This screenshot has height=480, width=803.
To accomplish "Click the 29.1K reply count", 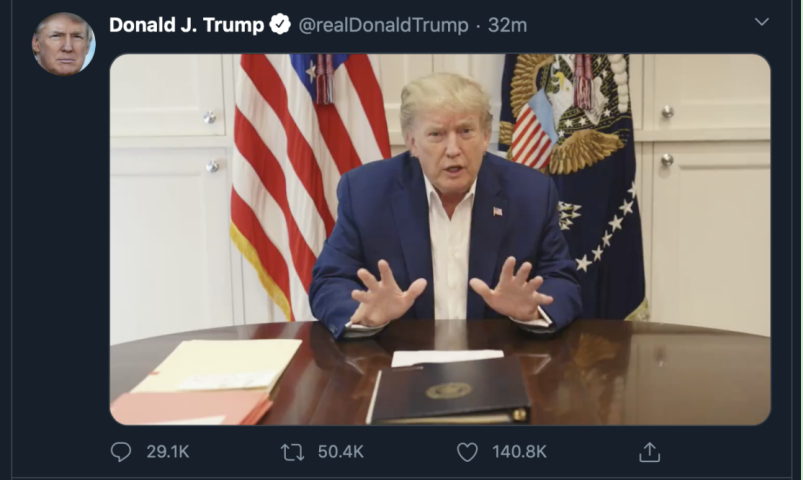I will point(167,452).
